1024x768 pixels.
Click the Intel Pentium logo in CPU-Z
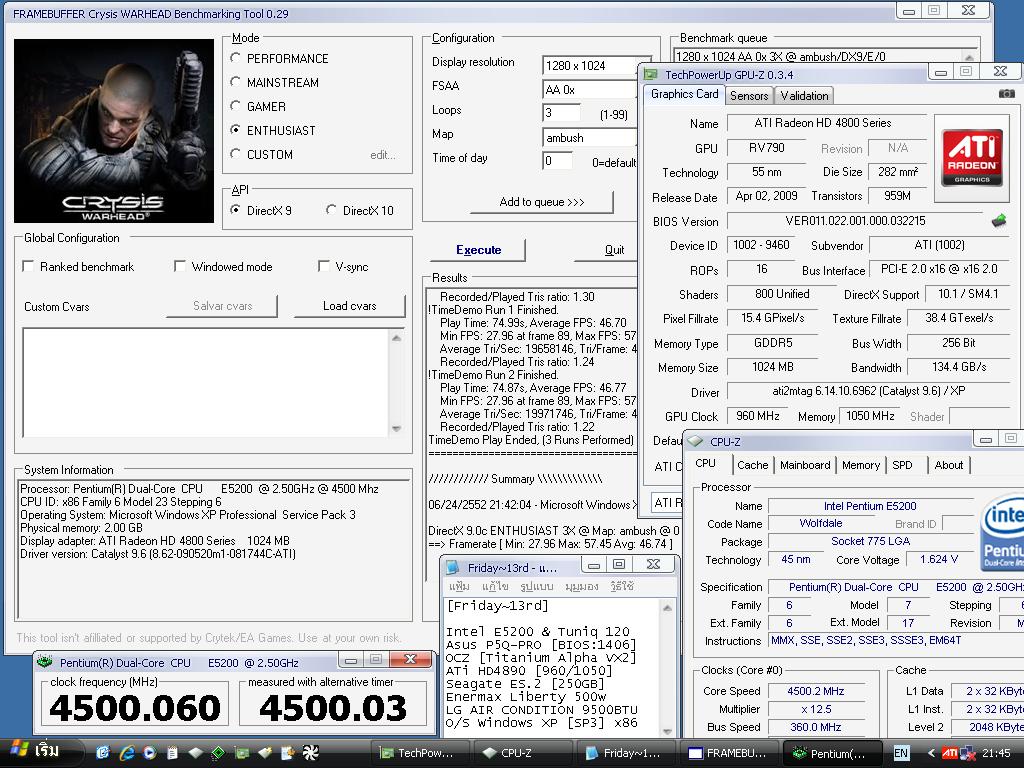point(1002,533)
